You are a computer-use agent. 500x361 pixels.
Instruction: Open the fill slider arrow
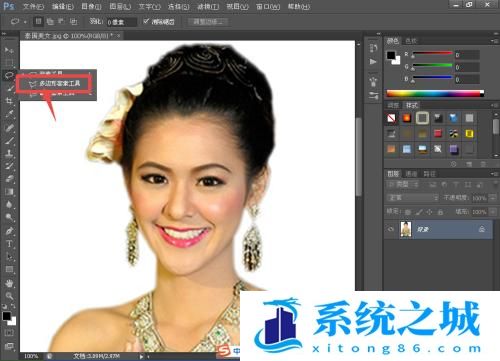pos(493,212)
